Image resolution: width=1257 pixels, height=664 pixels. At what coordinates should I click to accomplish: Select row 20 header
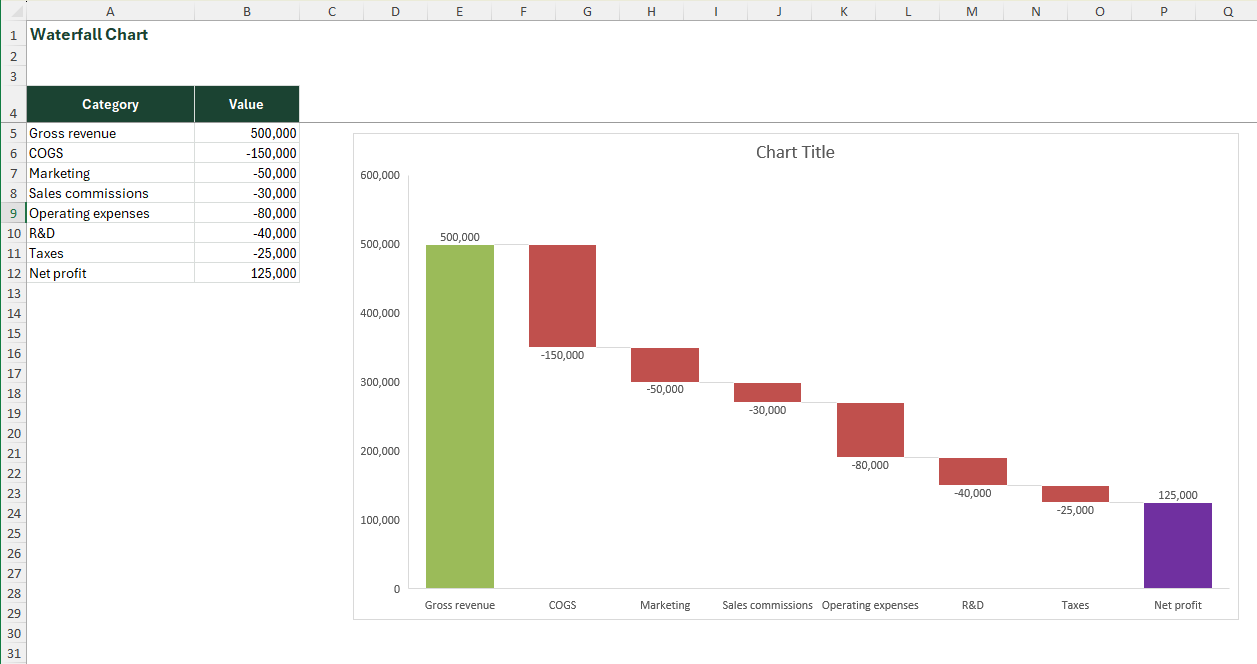(13, 433)
